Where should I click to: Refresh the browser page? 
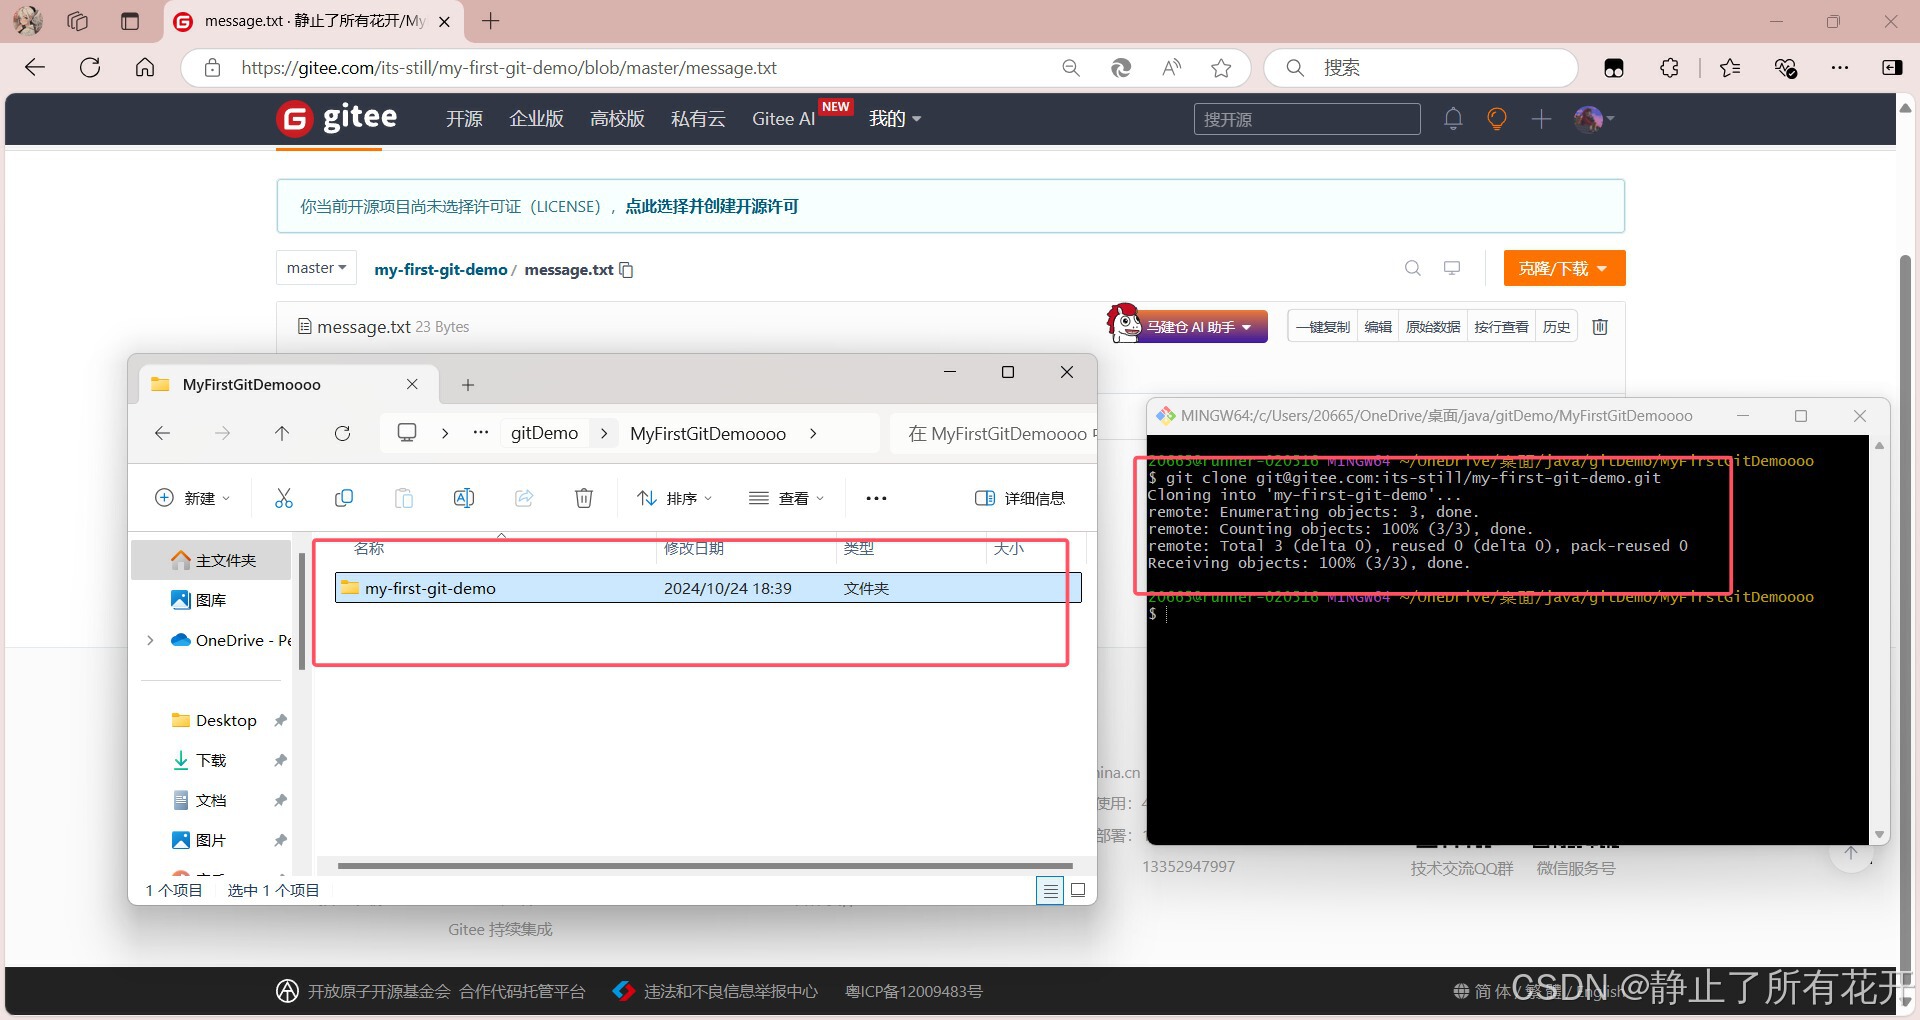(90, 67)
